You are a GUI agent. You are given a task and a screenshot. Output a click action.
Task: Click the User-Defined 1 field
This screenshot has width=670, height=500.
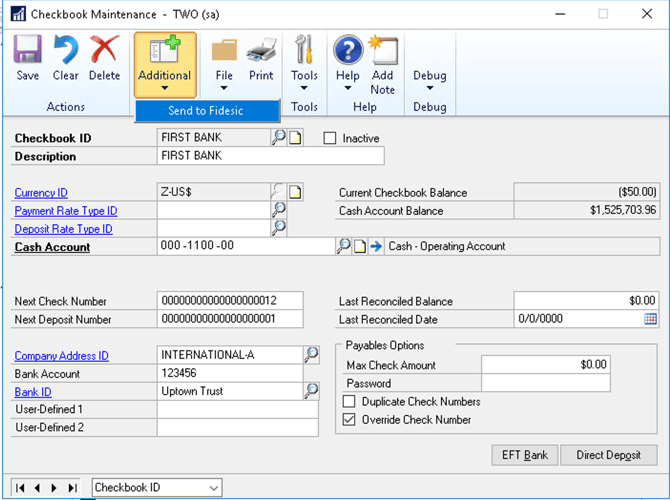click(238, 409)
